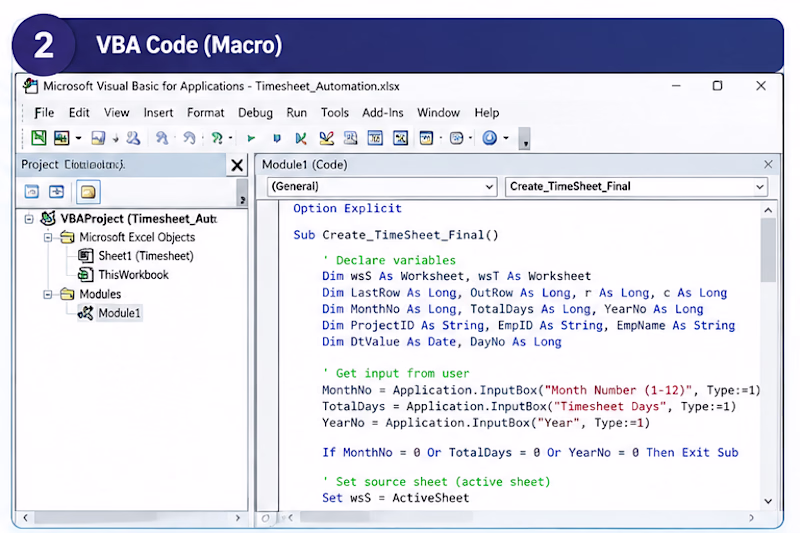Toggle Folders button in Project pane

click(x=88, y=192)
